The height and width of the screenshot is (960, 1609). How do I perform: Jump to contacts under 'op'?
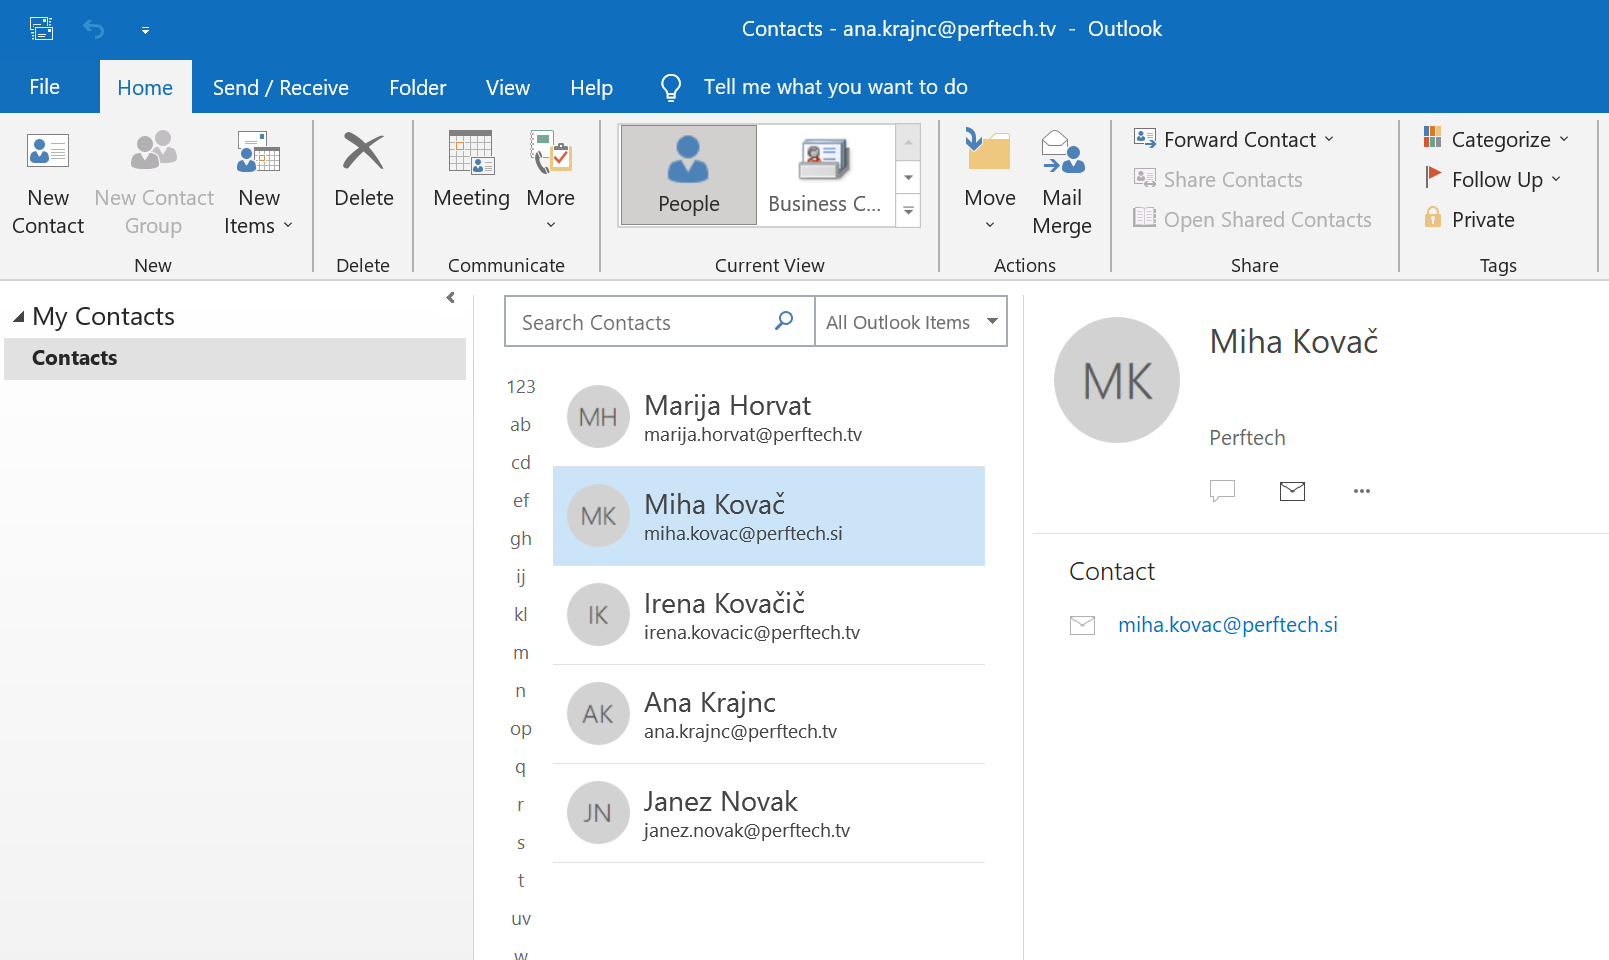pyautogui.click(x=521, y=729)
